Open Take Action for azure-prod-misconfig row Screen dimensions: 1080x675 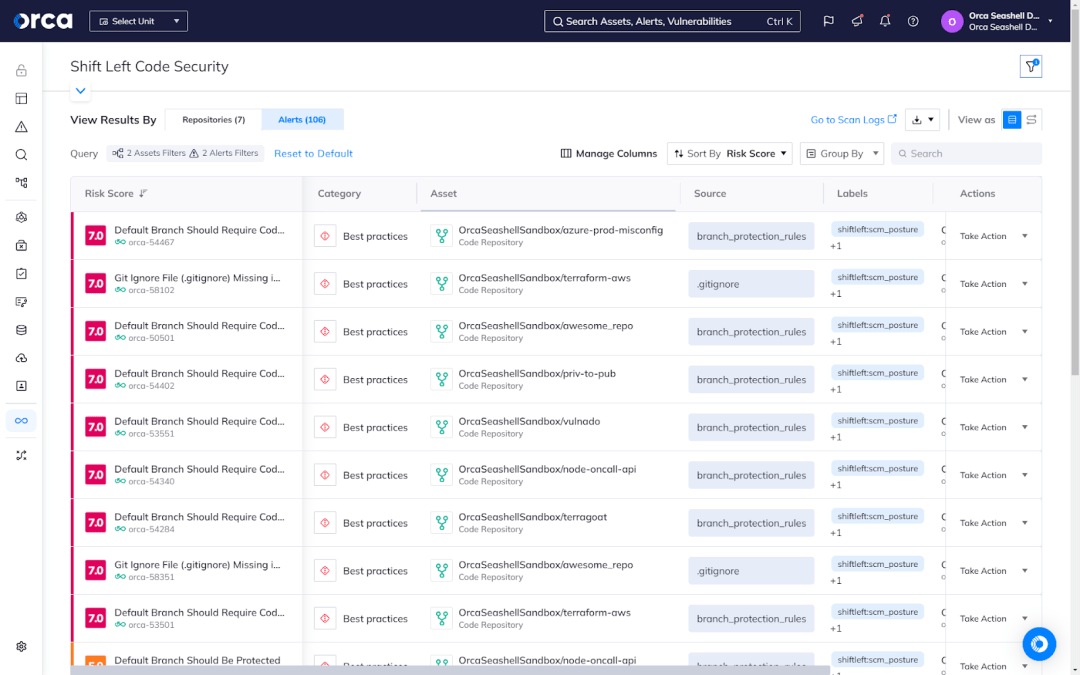[x=993, y=236]
